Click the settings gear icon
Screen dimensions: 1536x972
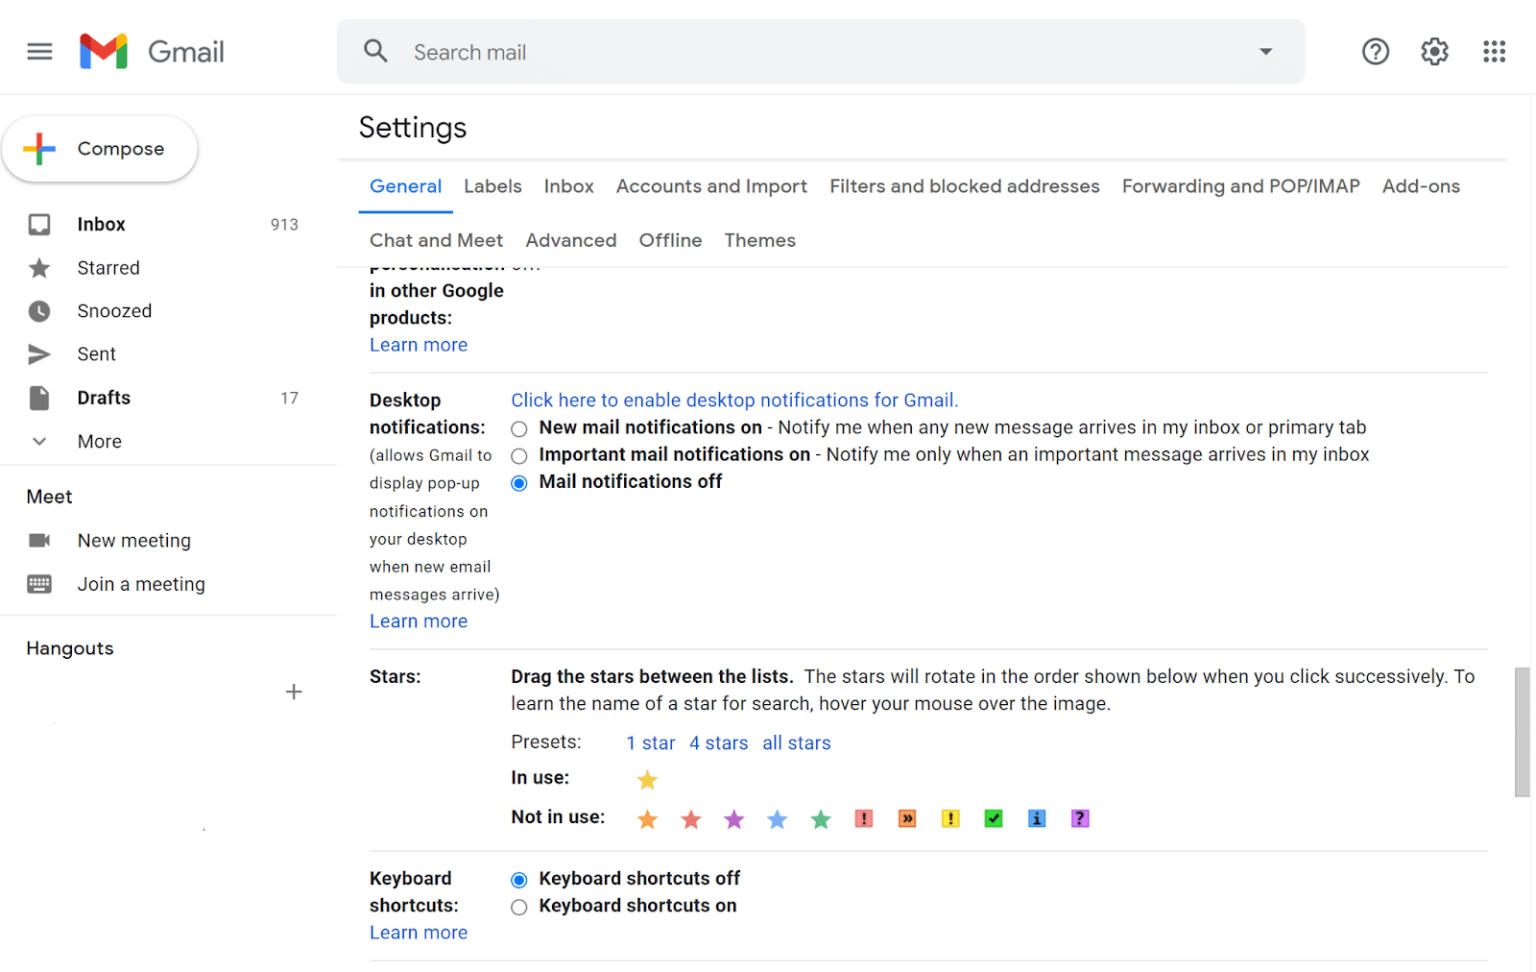[1434, 51]
